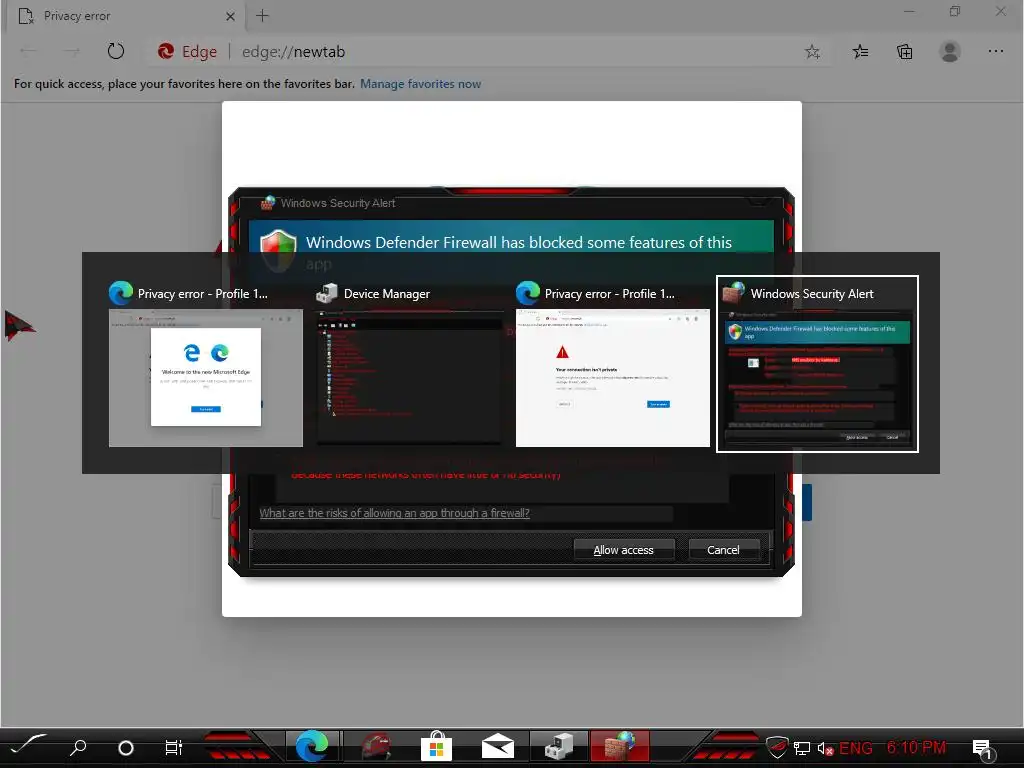Click Windows Security Alert dialog title bar
1024x768 pixels.
coord(511,203)
